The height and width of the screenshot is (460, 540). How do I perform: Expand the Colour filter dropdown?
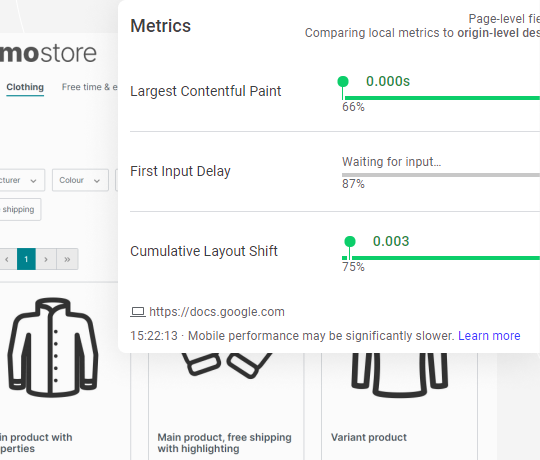coord(80,180)
